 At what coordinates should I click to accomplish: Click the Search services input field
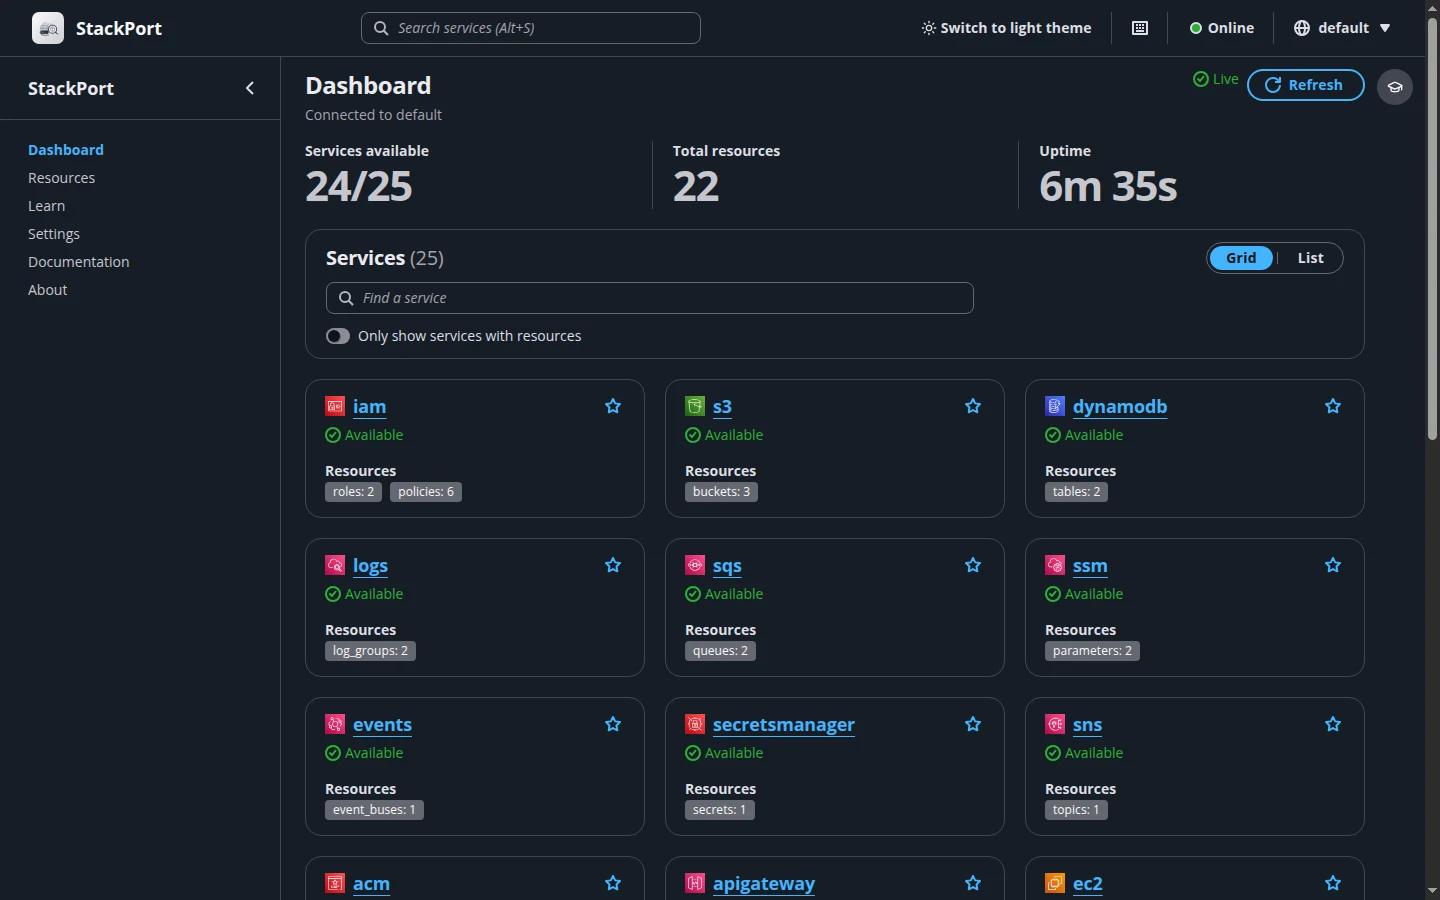click(531, 28)
